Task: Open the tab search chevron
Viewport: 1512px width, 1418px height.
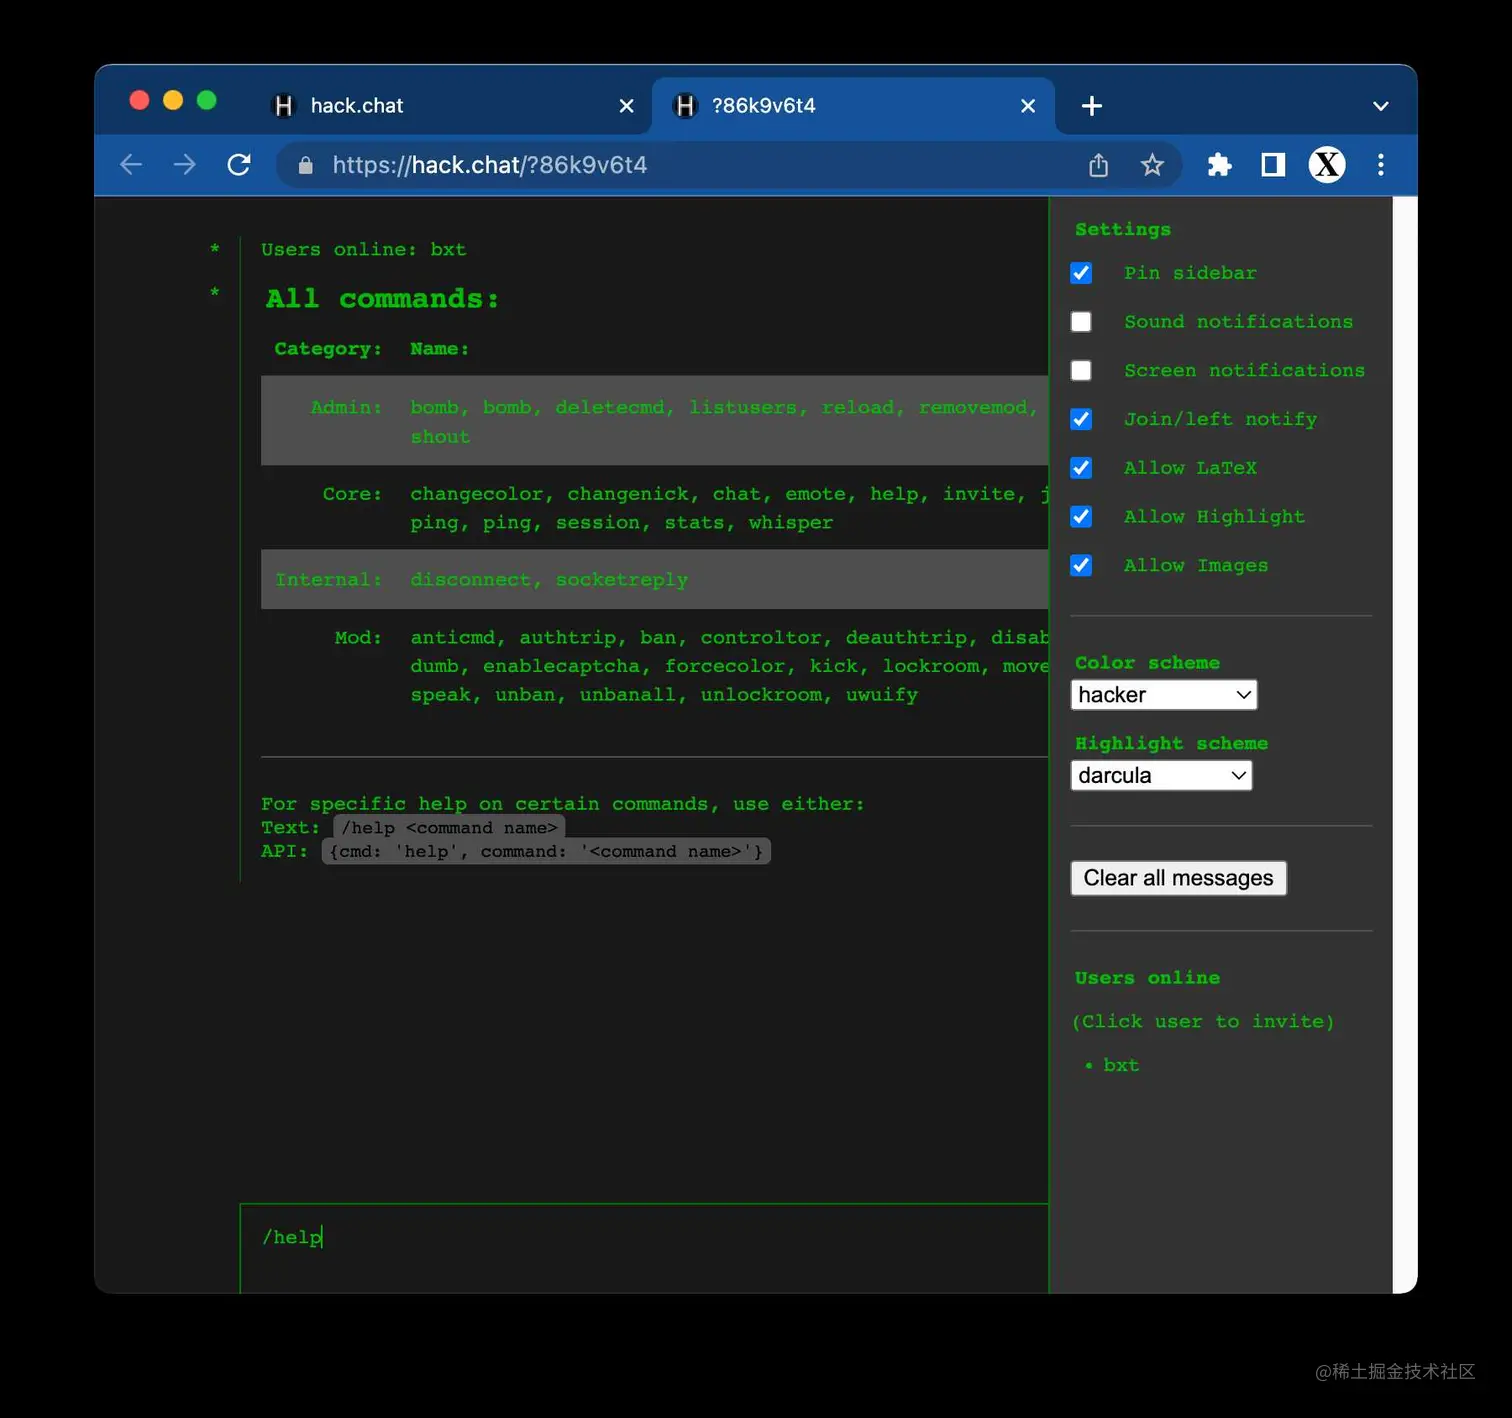Action: pyautogui.click(x=1381, y=106)
